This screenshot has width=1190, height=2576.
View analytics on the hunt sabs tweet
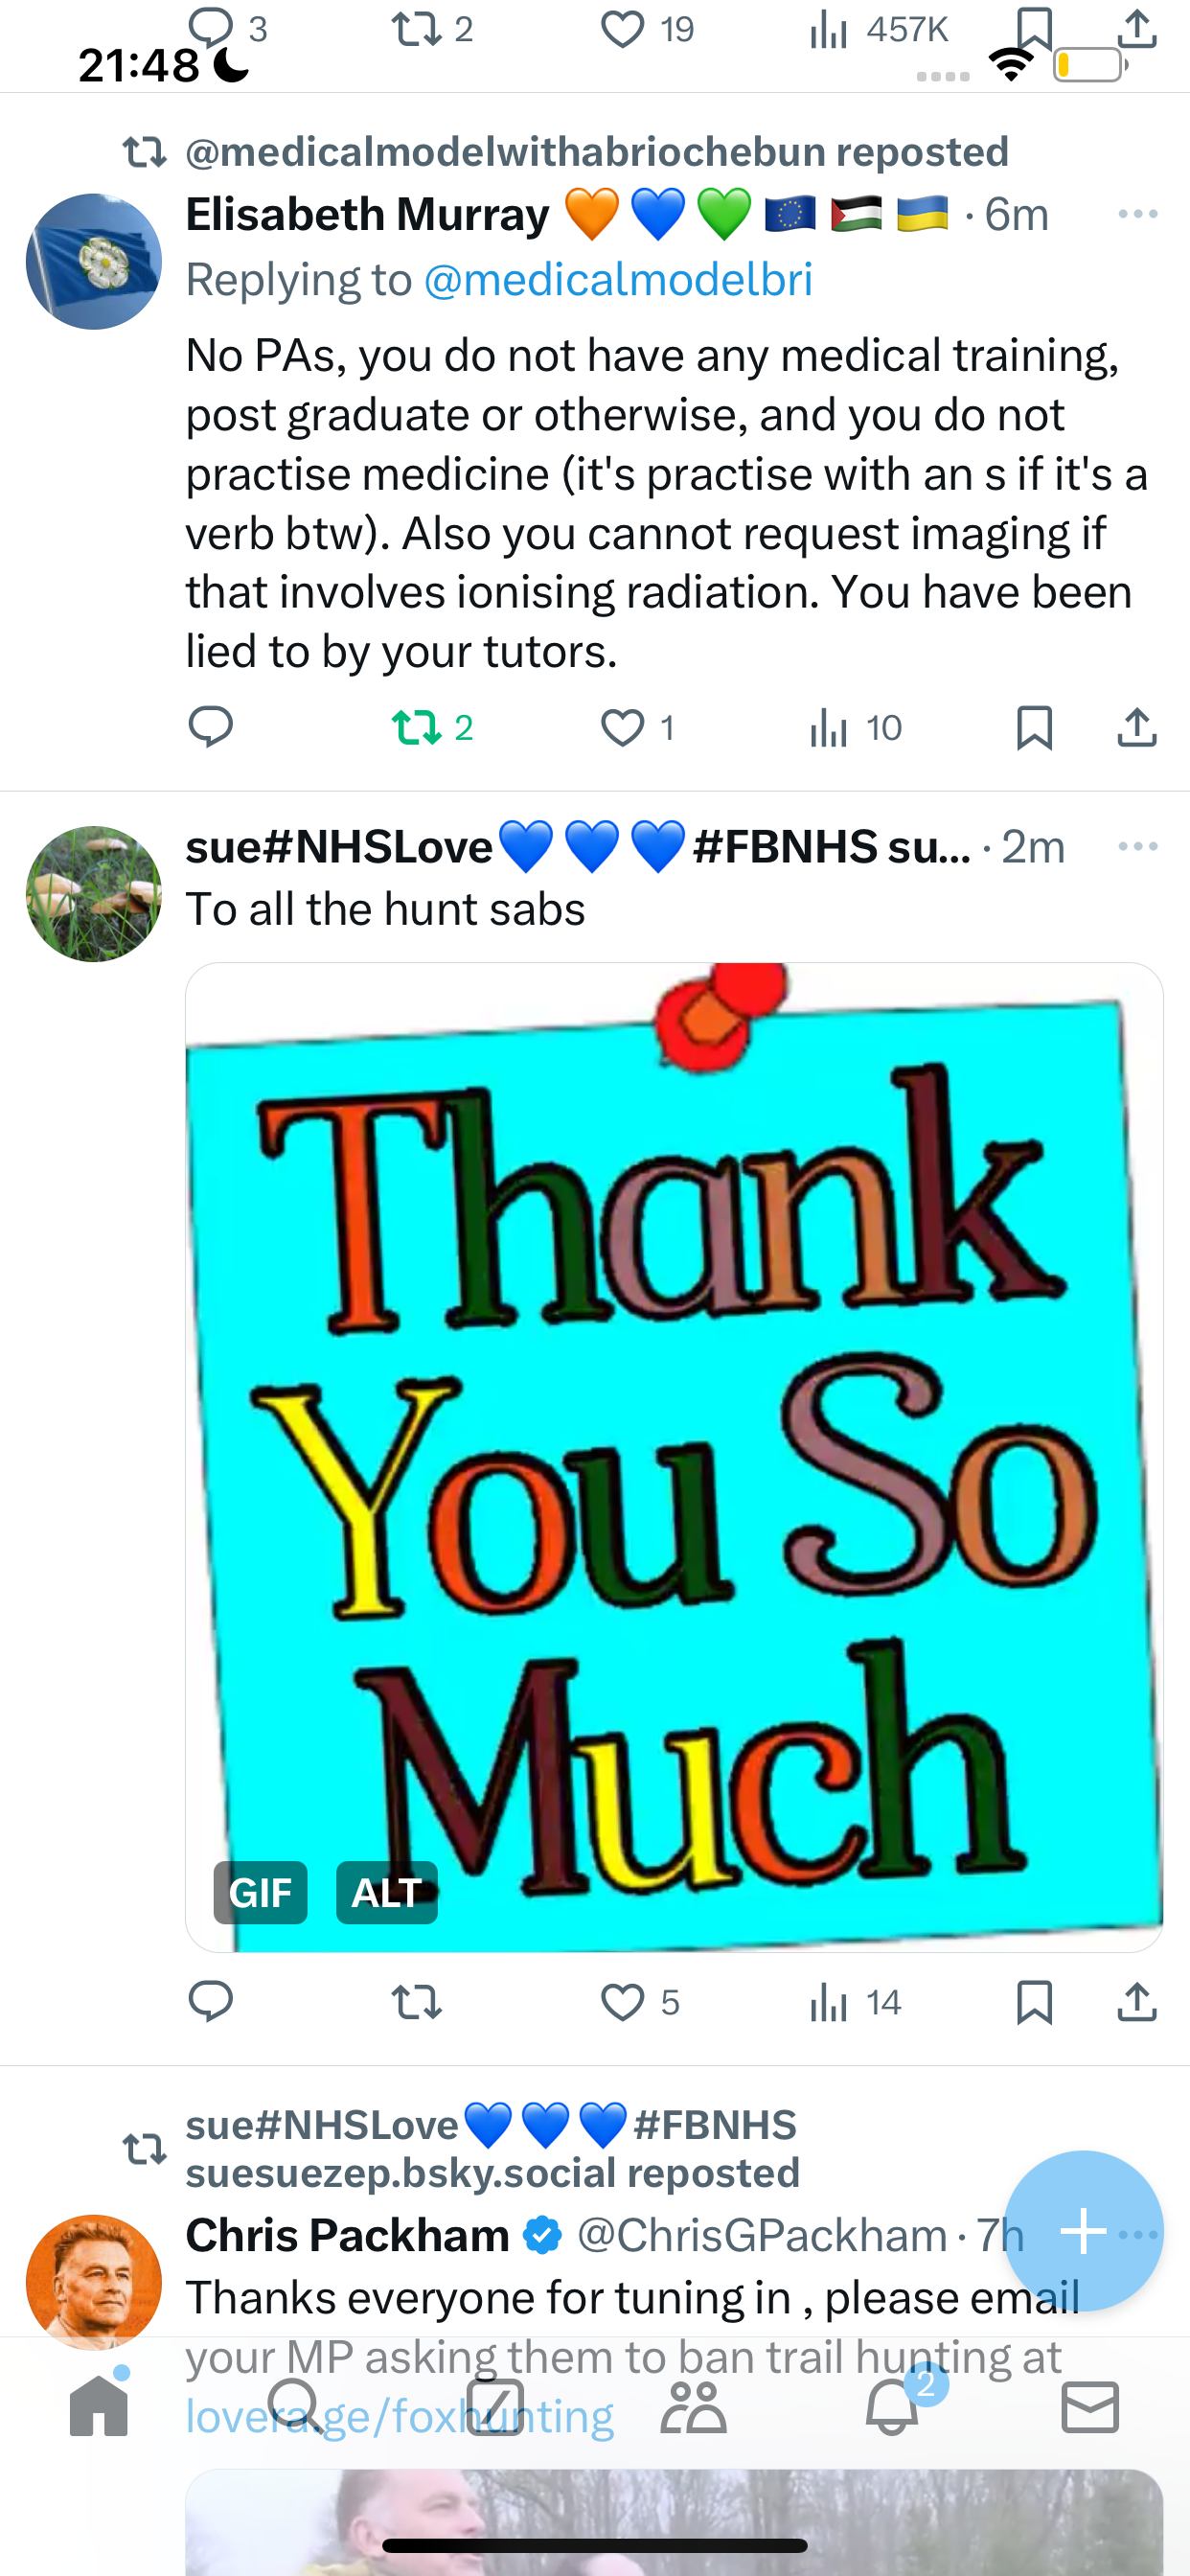point(856,2002)
